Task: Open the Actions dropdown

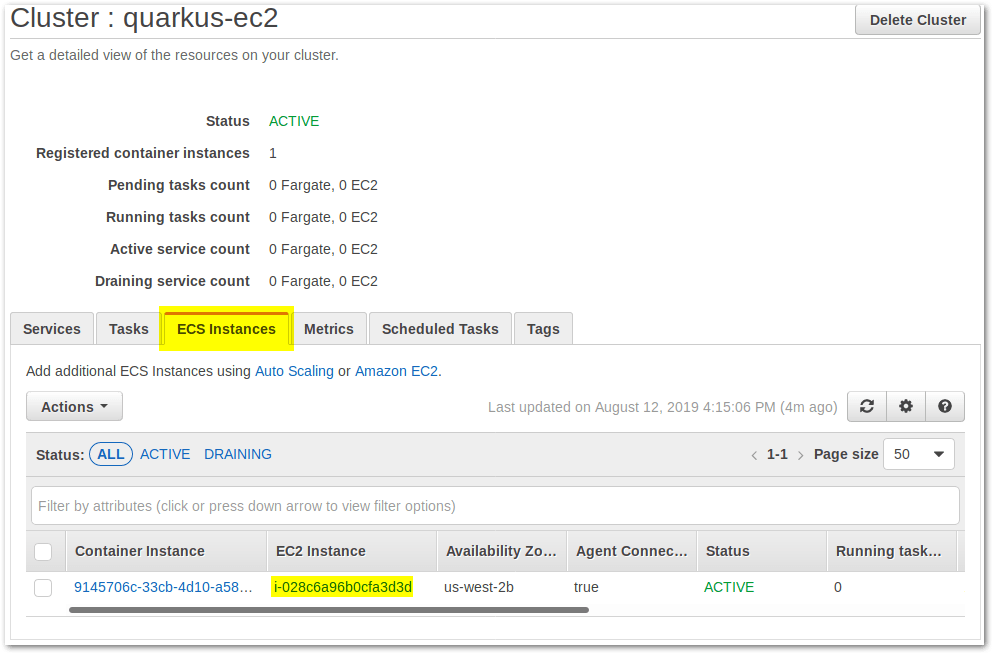Action: pyautogui.click(x=73, y=406)
